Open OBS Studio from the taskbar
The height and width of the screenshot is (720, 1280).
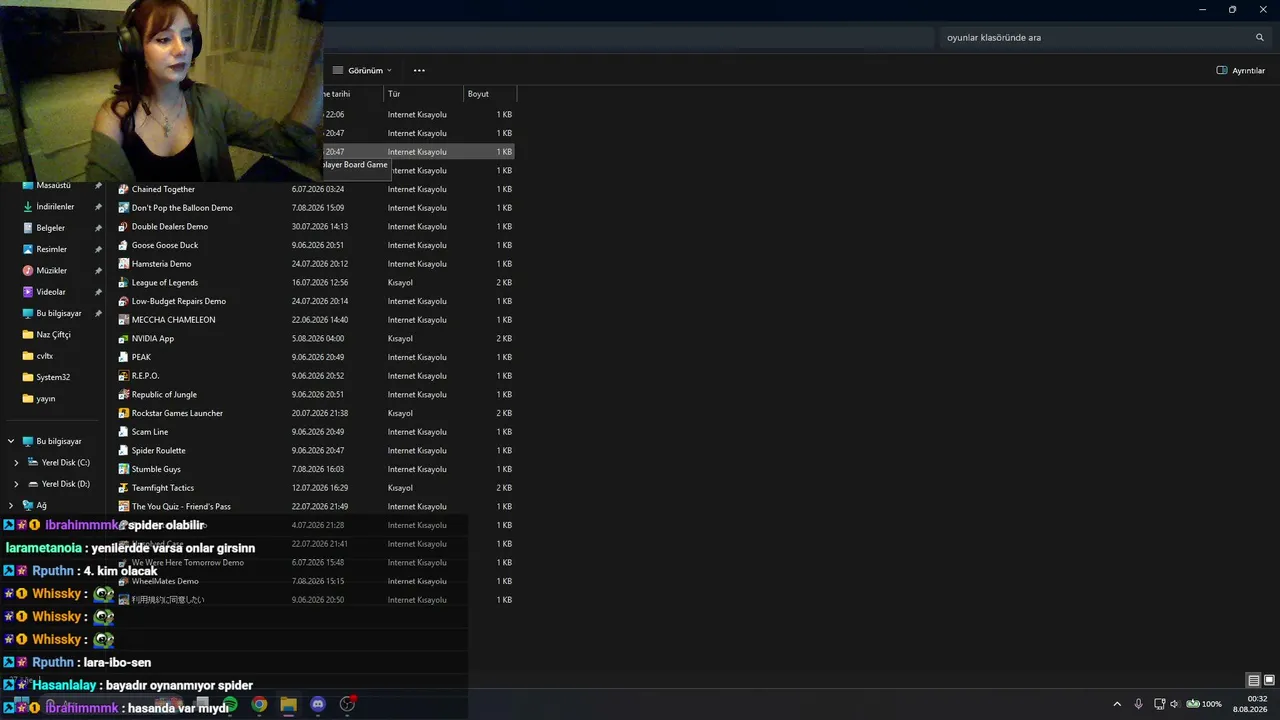point(347,704)
